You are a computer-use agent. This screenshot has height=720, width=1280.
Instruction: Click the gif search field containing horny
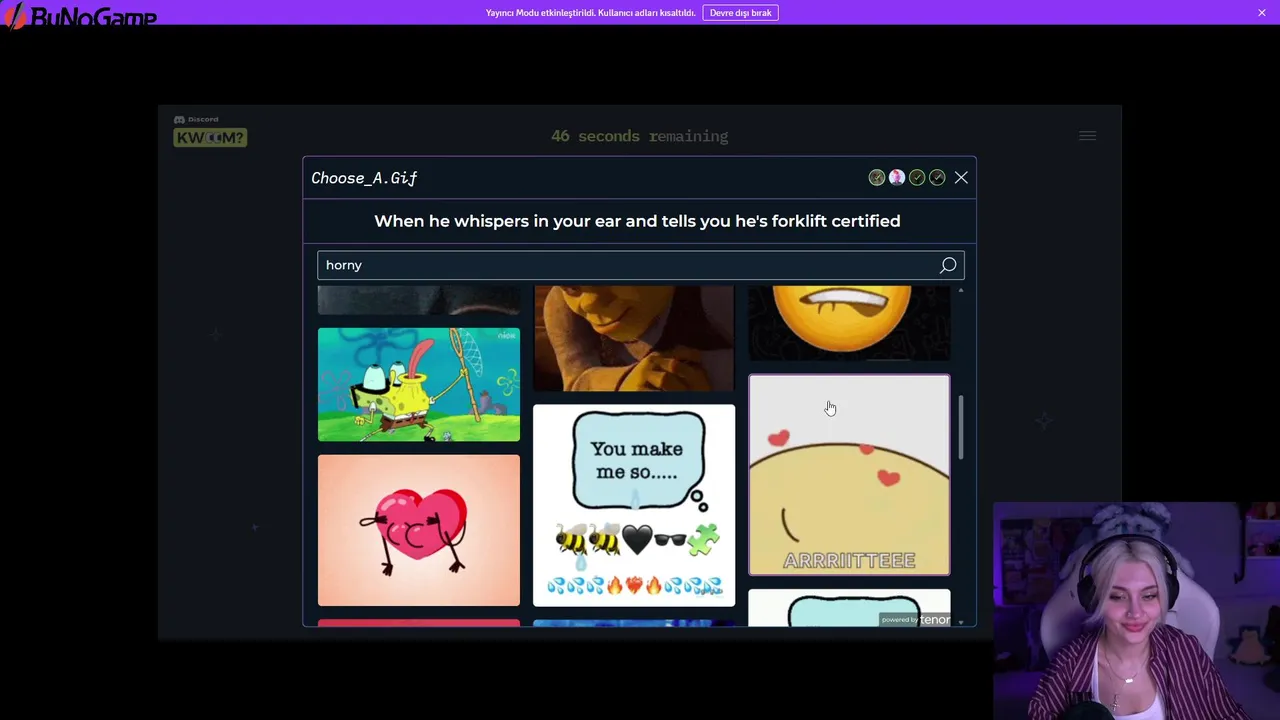click(x=640, y=265)
